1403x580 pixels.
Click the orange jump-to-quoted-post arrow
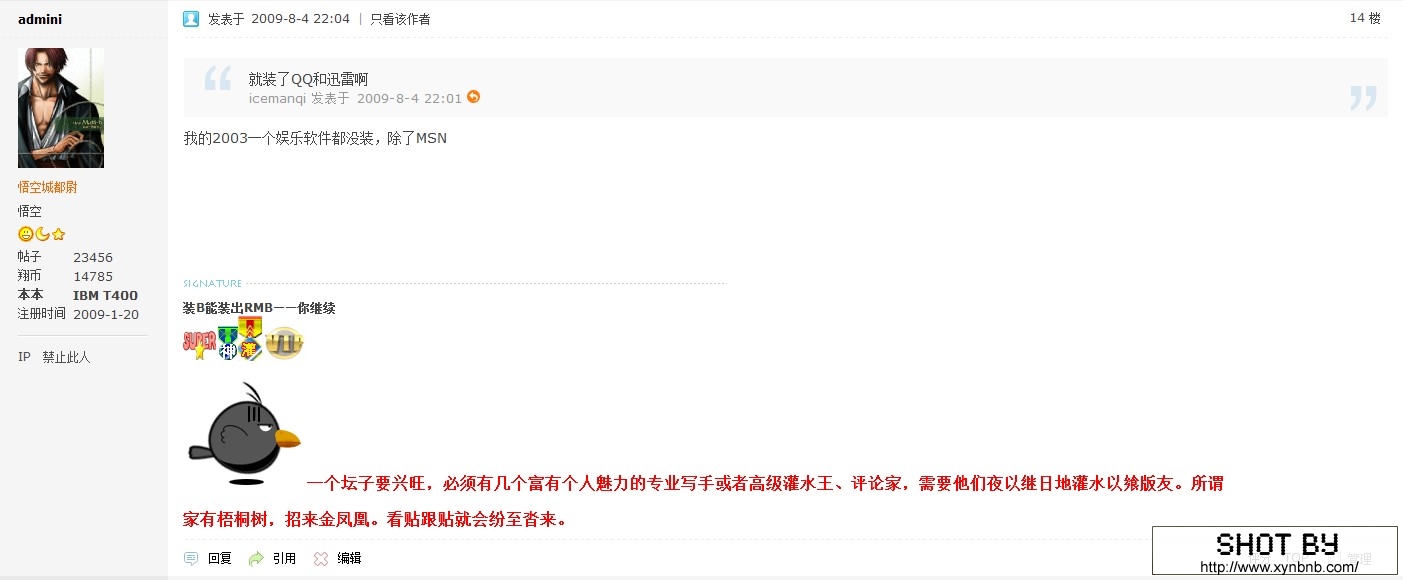point(474,97)
